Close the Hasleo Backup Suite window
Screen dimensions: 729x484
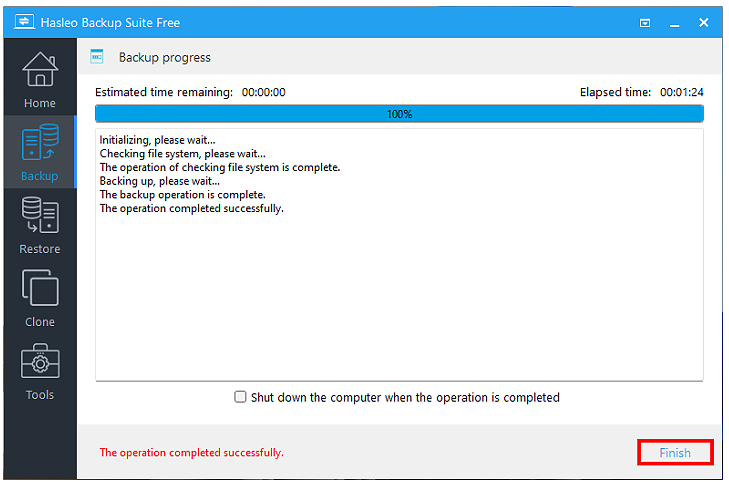click(x=703, y=22)
